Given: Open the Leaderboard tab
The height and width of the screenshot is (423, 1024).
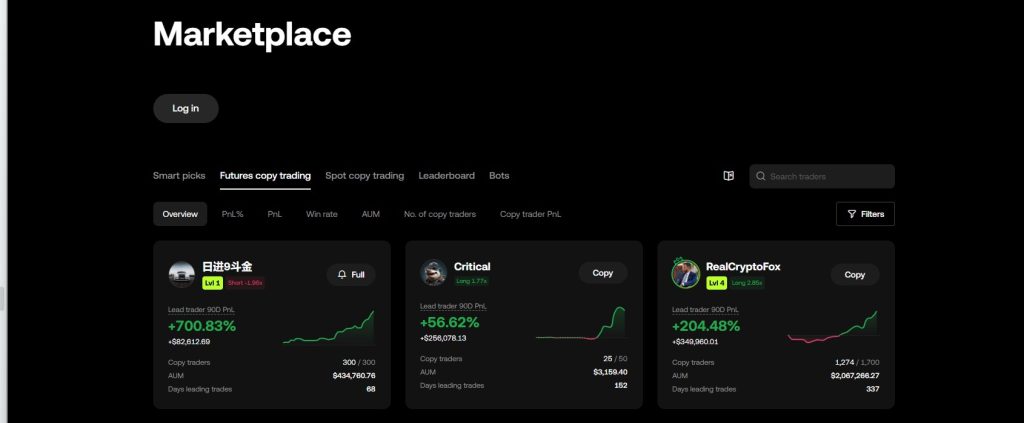Looking at the screenshot, I should (447, 176).
